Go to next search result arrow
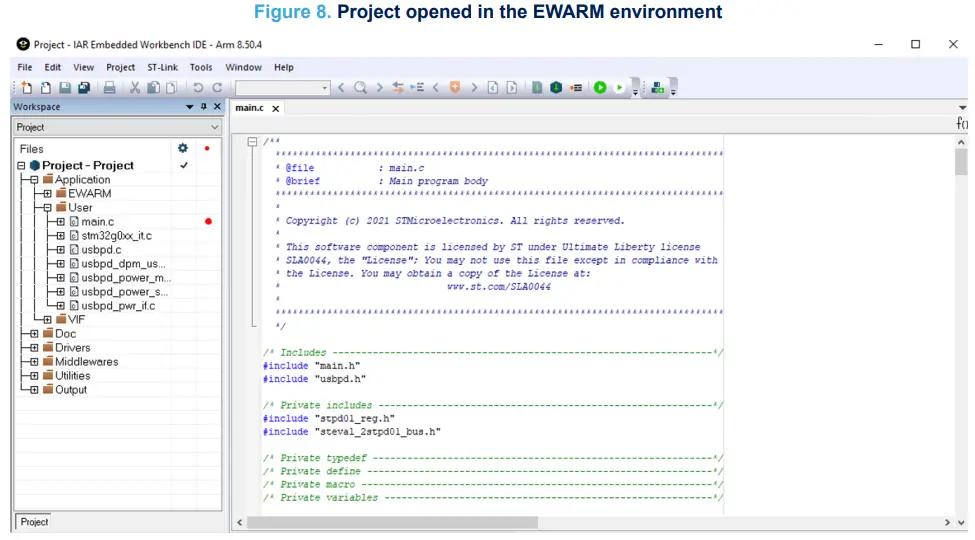Viewport: 975px width, 540px height. (x=379, y=88)
